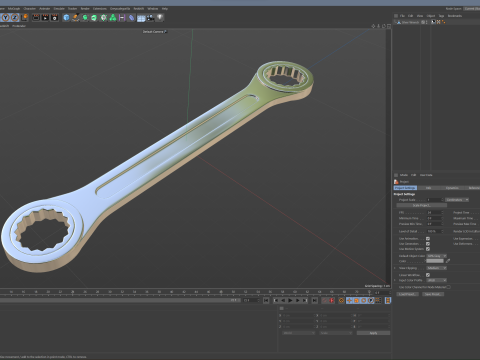This screenshot has height=360, width=480.
Task: Expand the View Clipping row arrow
Action: tap(395, 268)
